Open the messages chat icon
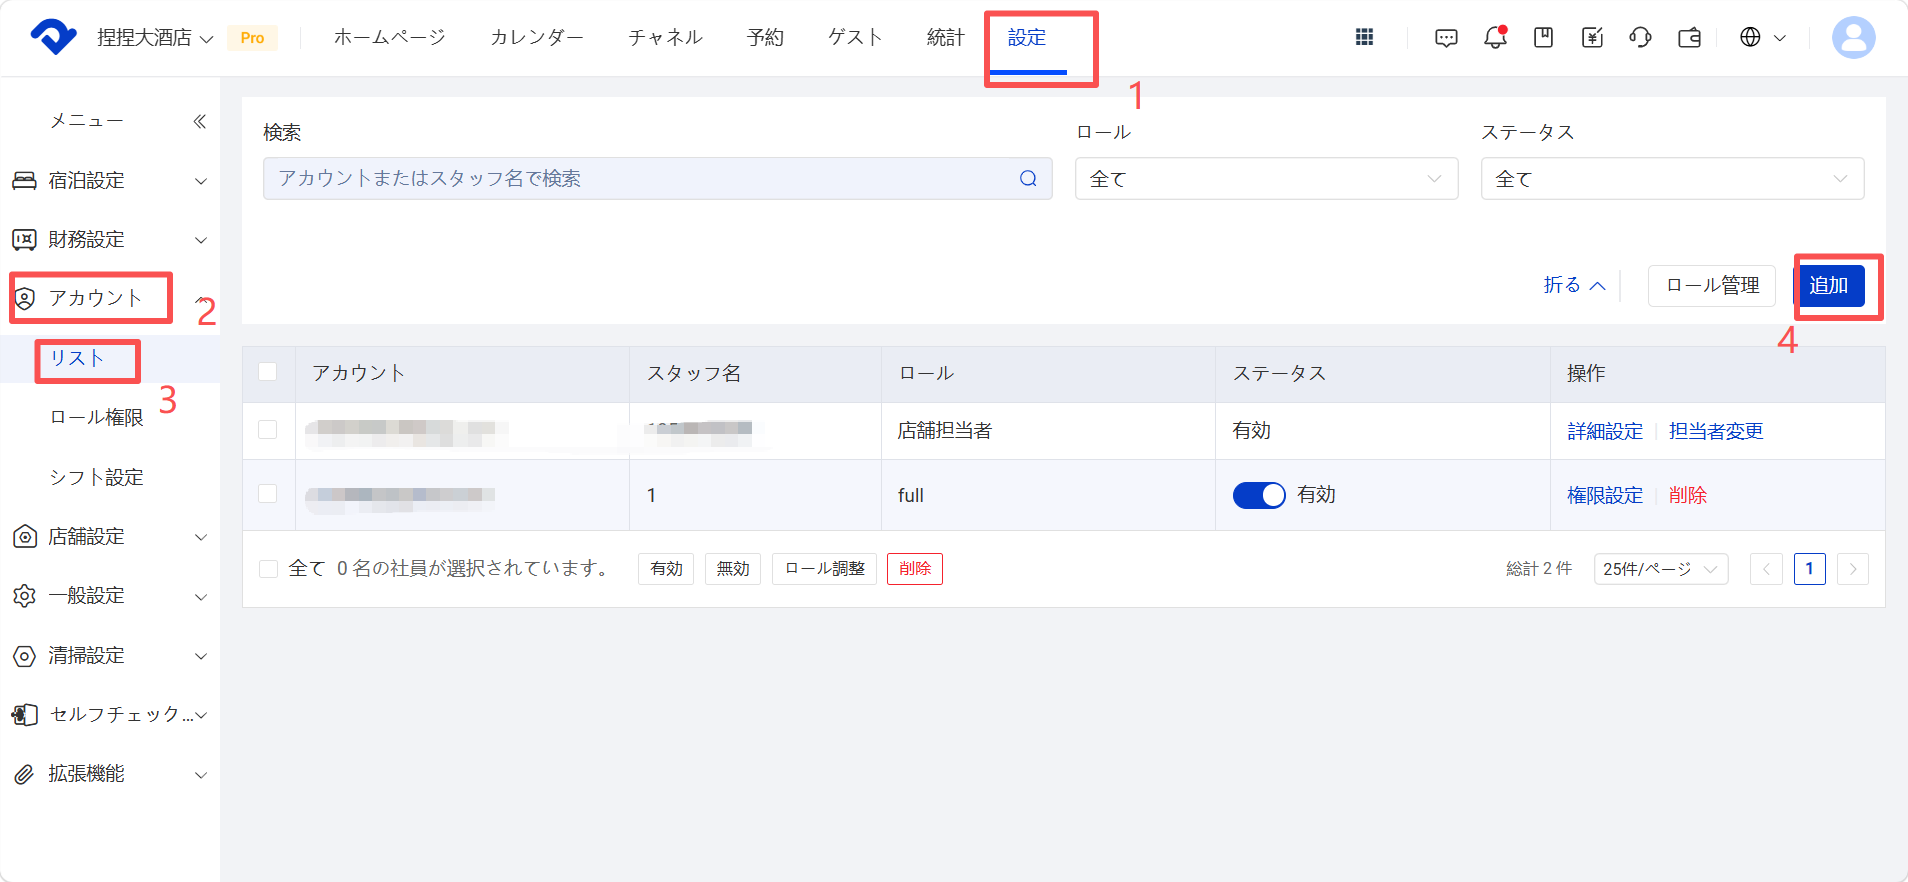Screen dimensions: 1908x882 pos(1446,38)
